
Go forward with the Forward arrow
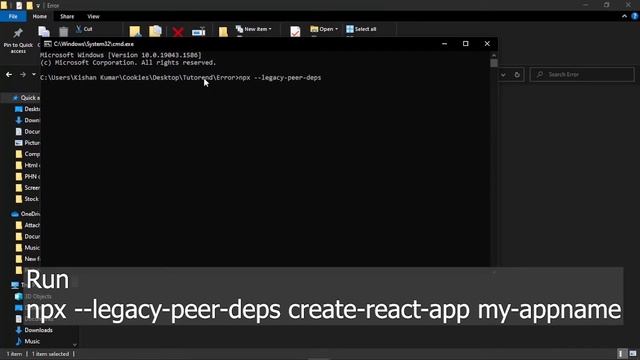pyautogui.click(x=23, y=75)
